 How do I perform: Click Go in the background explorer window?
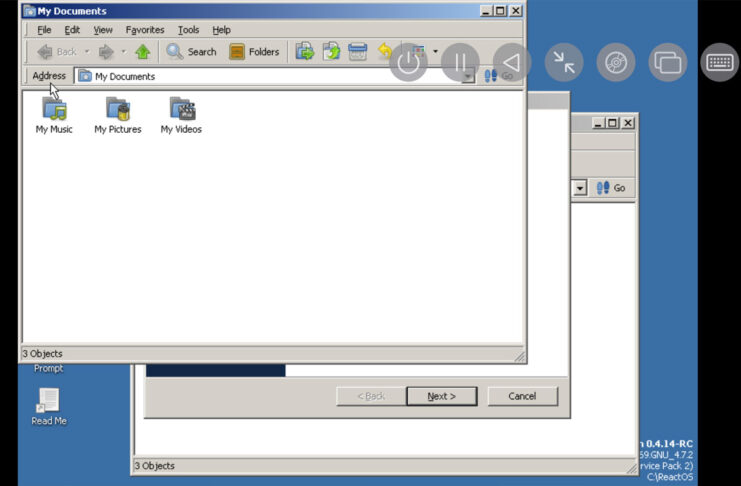[611, 188]
